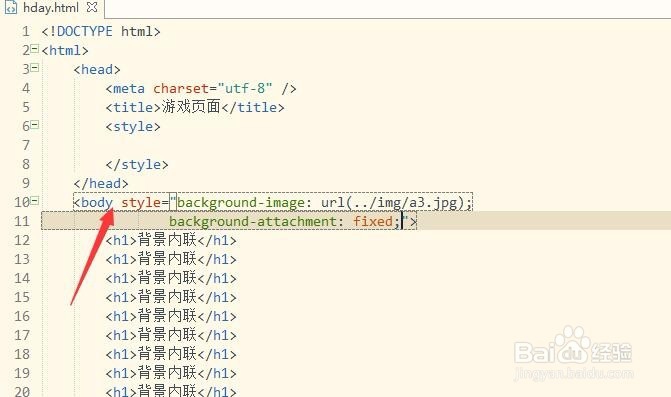Image resolution: width=671 pixels, height=397 pixels.
Task: Click the url(../img/a3.jpg) value
Action: pos(393,202)
